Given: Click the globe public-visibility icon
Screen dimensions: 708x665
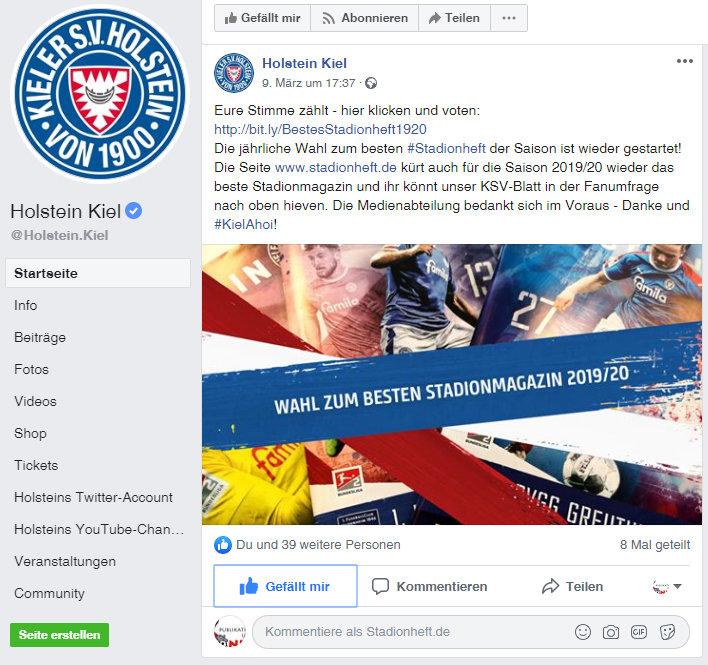Looking at the screenshot, I should point(371,84).
